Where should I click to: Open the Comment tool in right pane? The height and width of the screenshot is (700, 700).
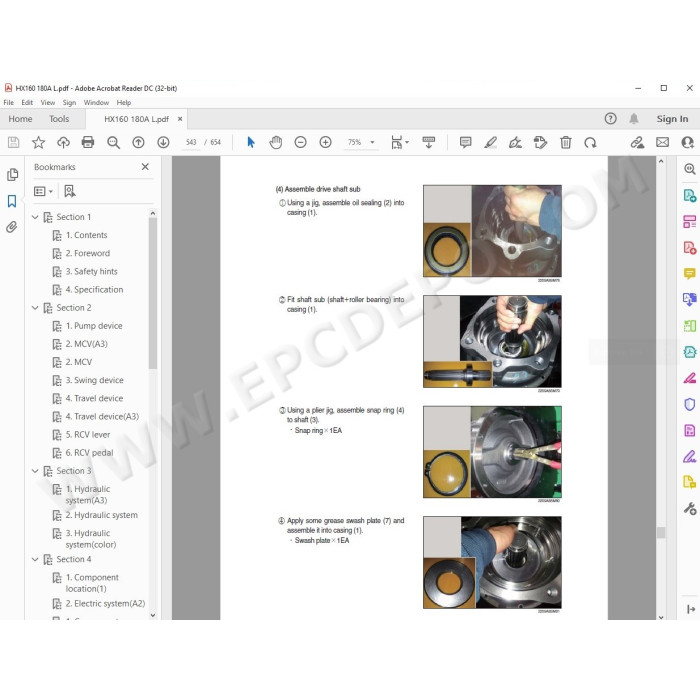[690, 273]
